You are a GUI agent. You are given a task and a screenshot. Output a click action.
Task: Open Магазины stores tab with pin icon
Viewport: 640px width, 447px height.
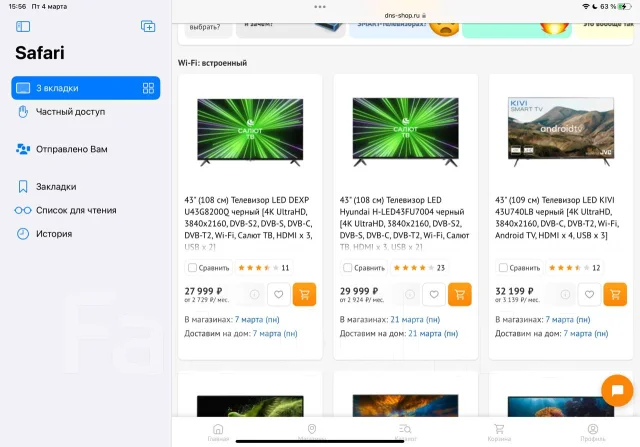click(312, 432)
